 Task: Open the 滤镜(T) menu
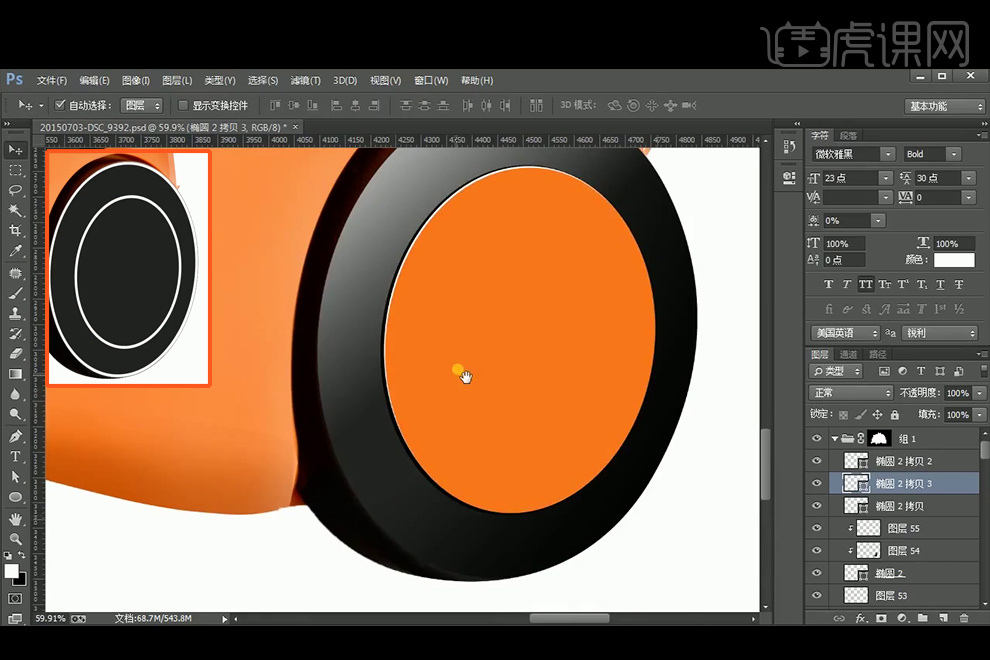pos(305,81)
